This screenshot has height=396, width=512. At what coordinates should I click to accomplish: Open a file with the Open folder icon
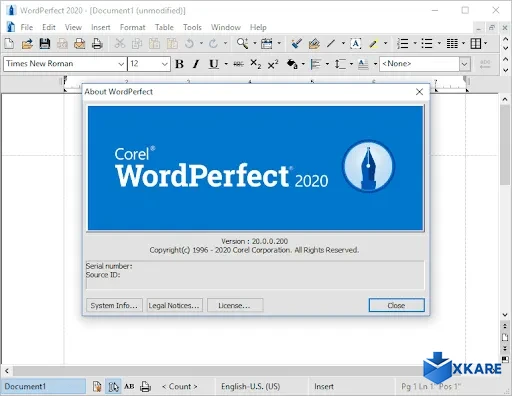coord(27,43)
